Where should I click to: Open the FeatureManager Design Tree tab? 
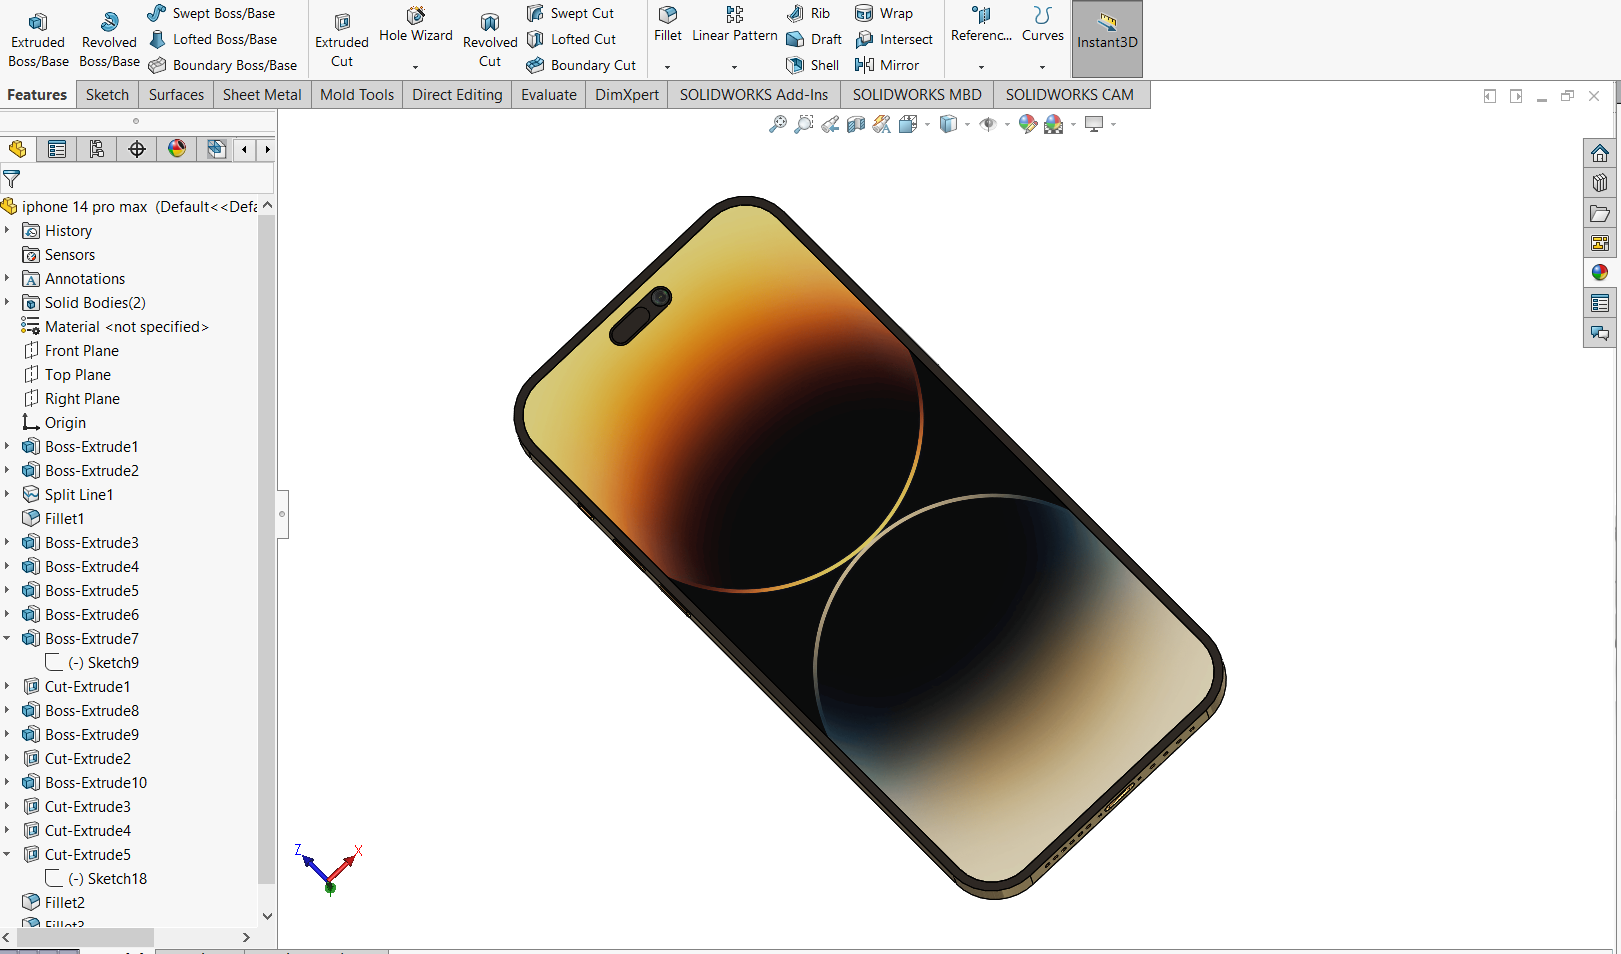tap(18, 149)
